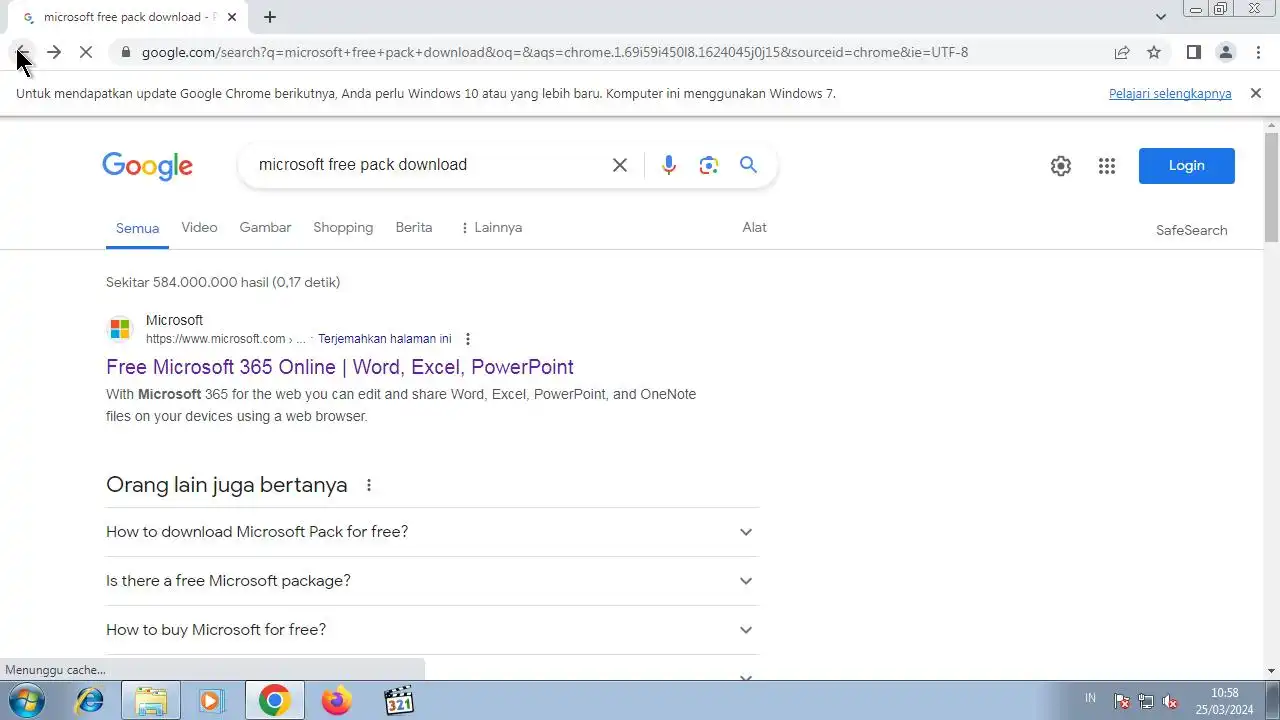The image size is (1280, 720).
Task: Click the IN language indicator
Action: tap(1090, 698)
